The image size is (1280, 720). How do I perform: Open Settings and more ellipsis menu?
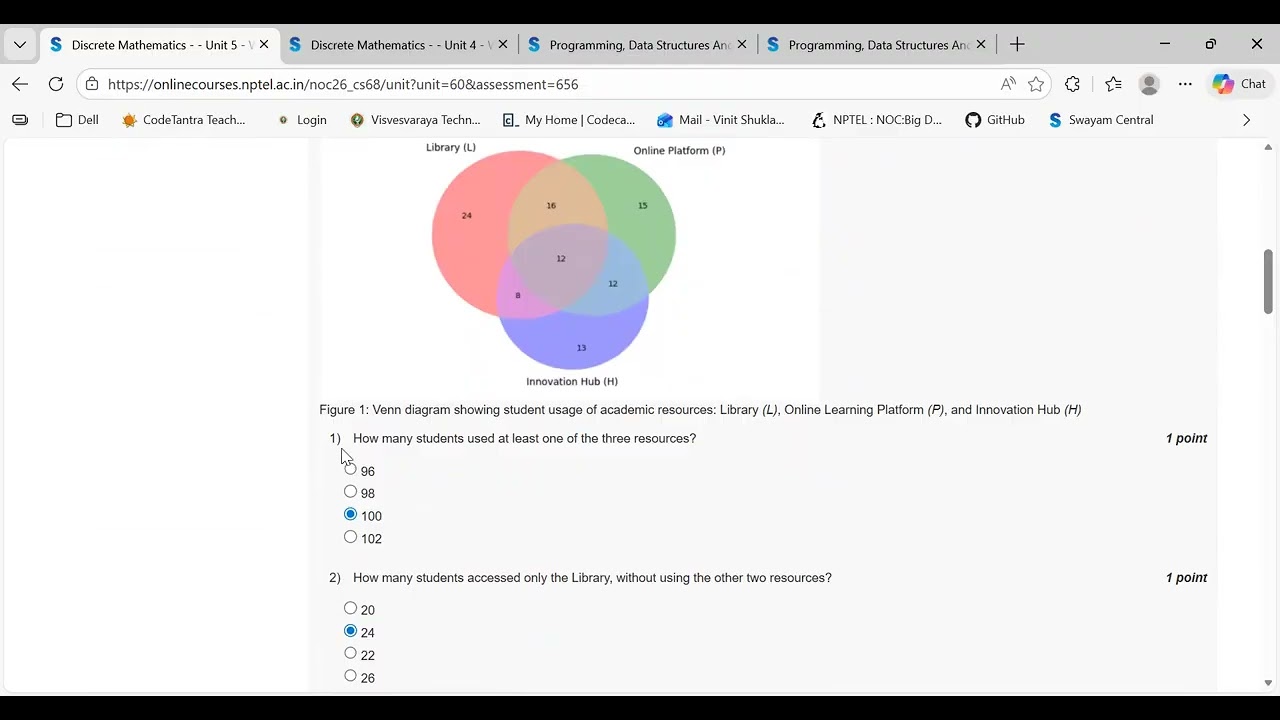1185,84
